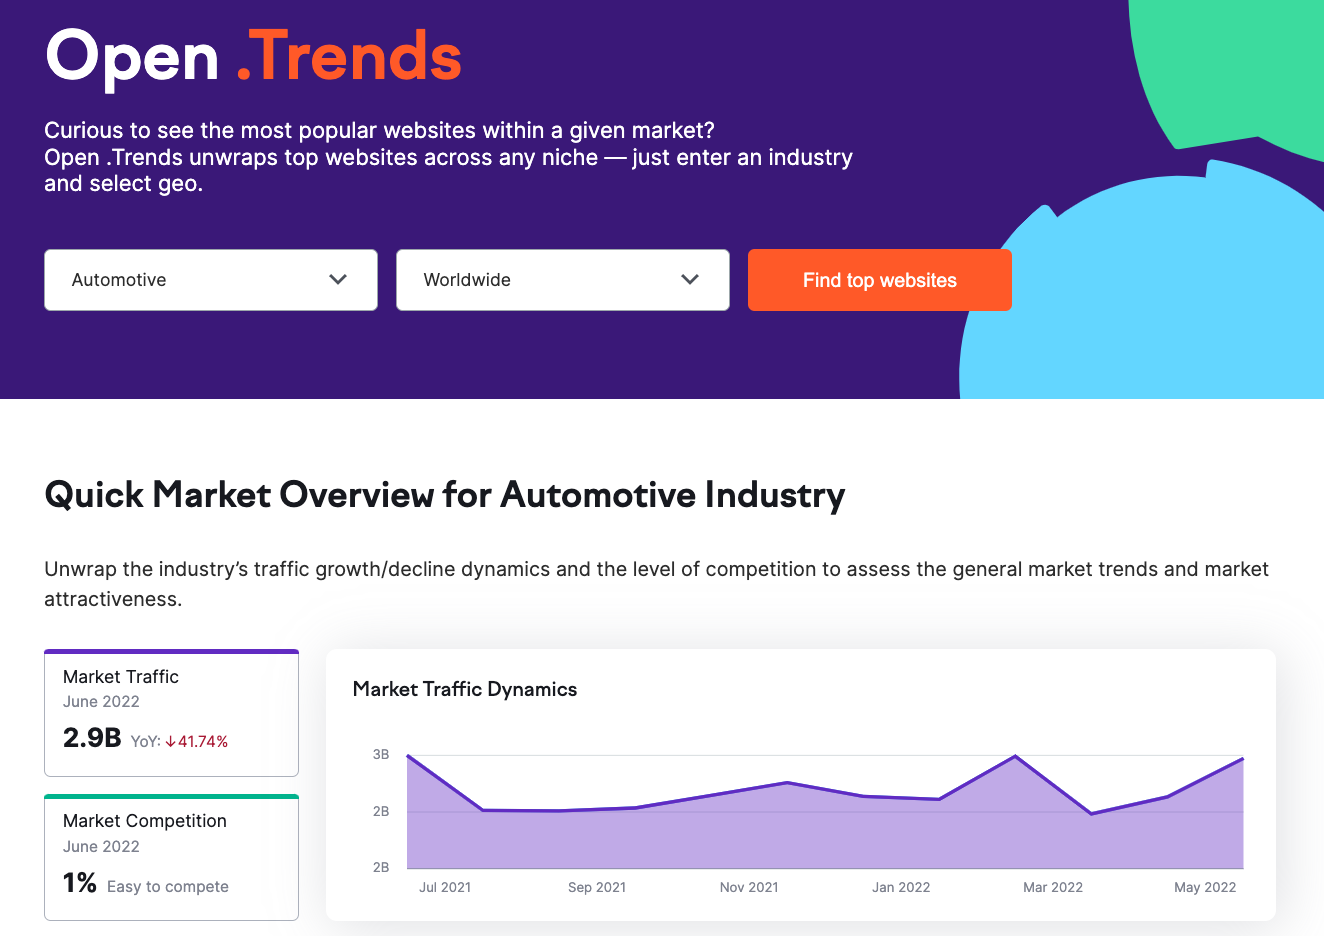Click the Nov 2021 axis label
The width and height of the screenshot is (1324, 936).
click(749, 887)
